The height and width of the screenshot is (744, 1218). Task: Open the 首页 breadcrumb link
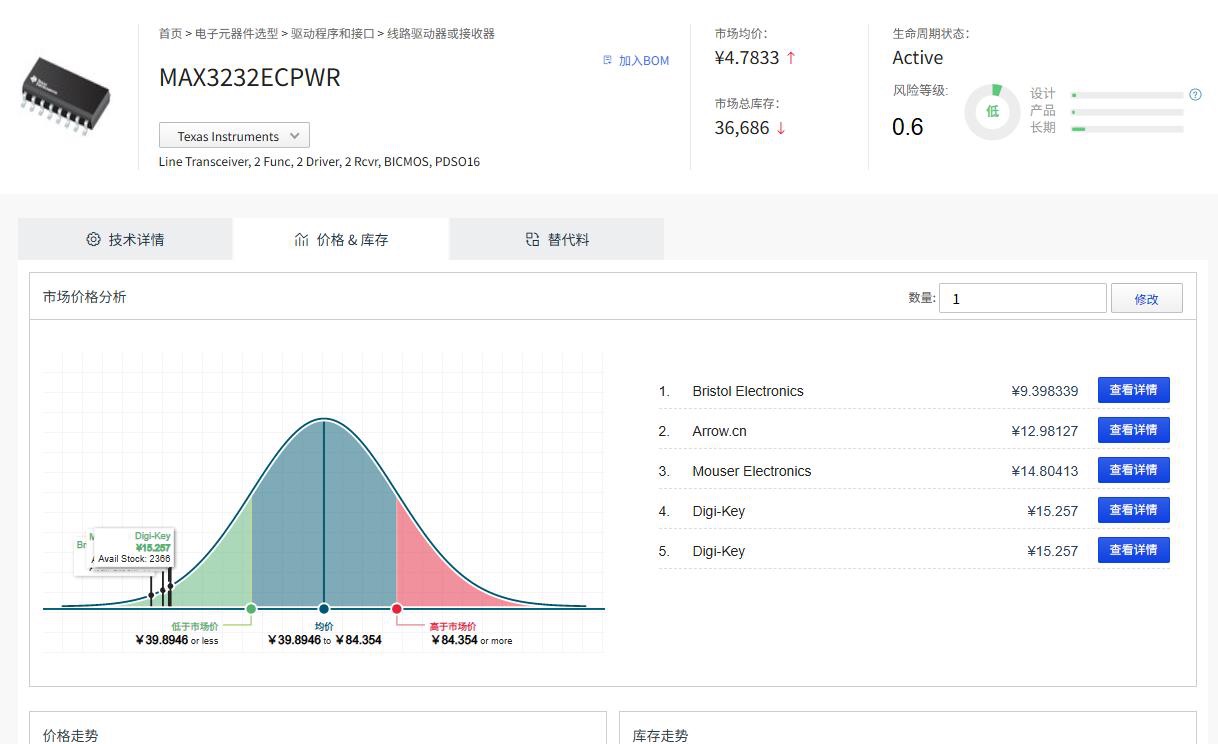(170, 33)
